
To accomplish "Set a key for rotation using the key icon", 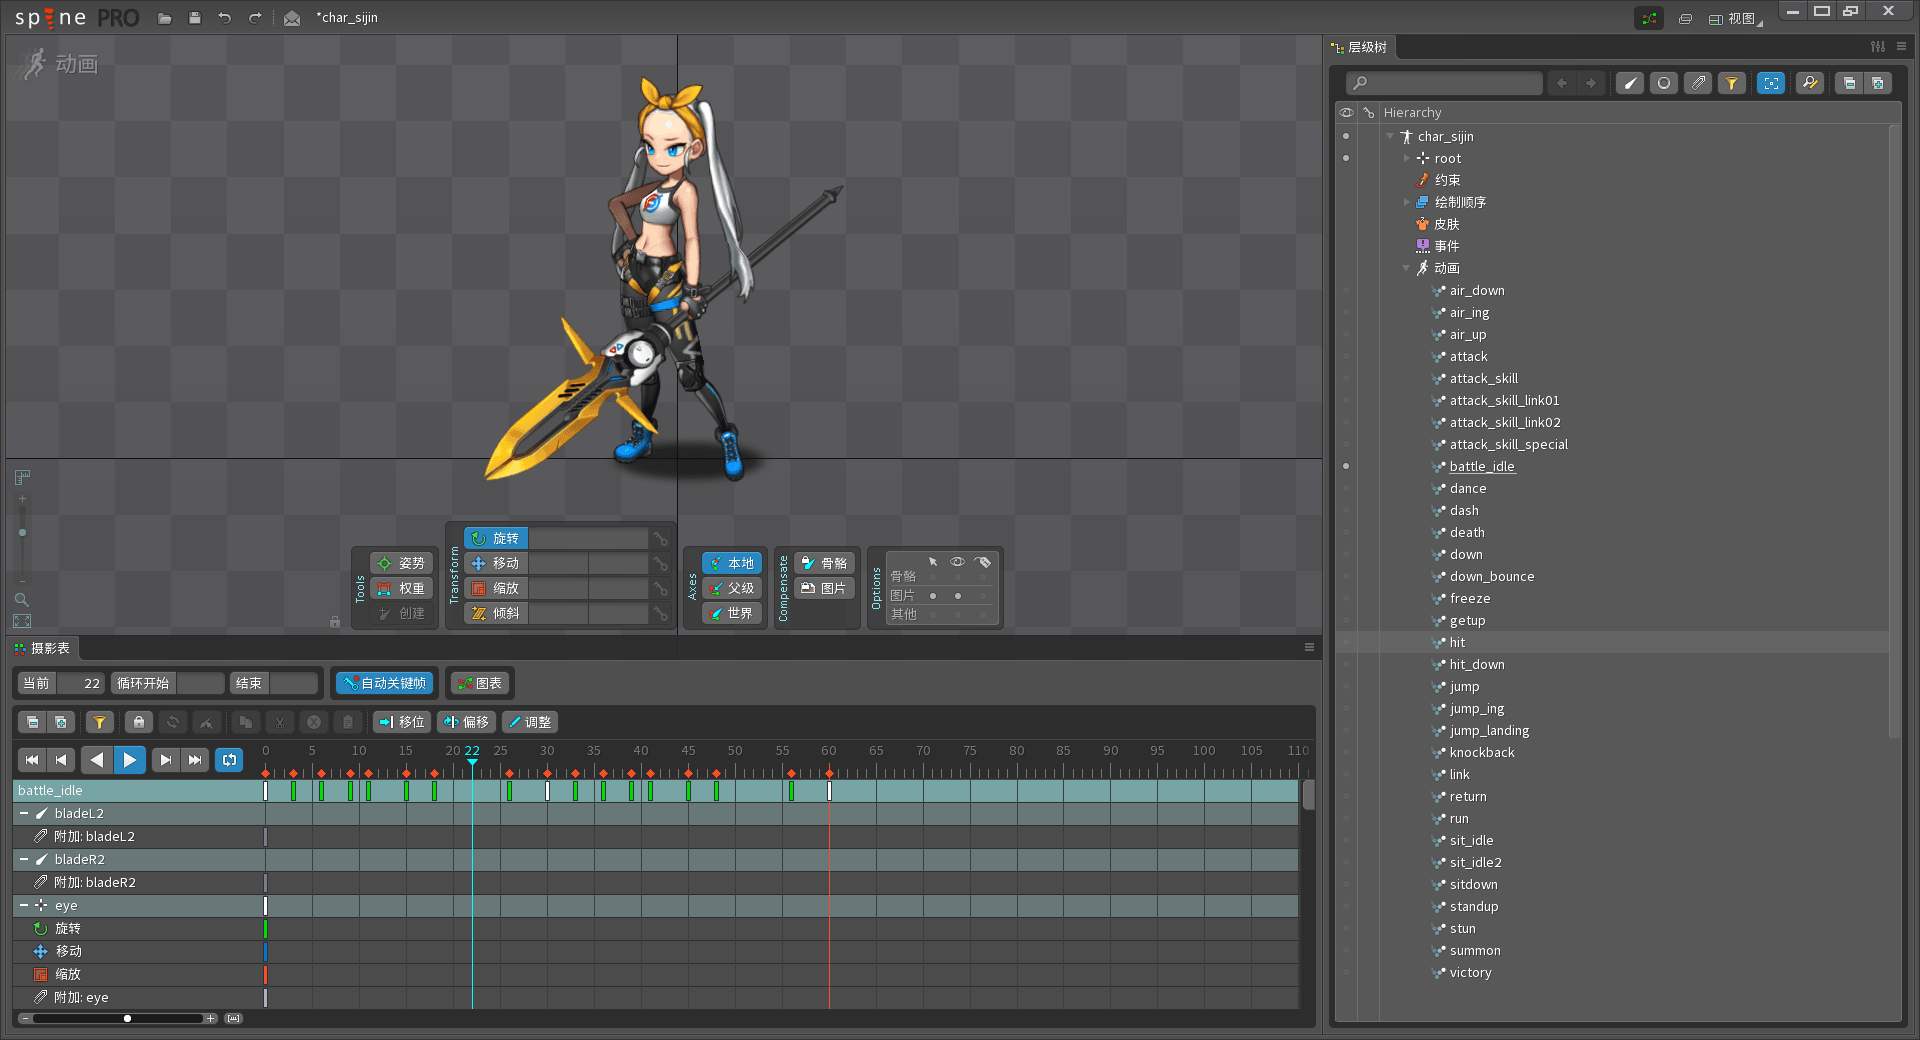I will coord(660,539).
